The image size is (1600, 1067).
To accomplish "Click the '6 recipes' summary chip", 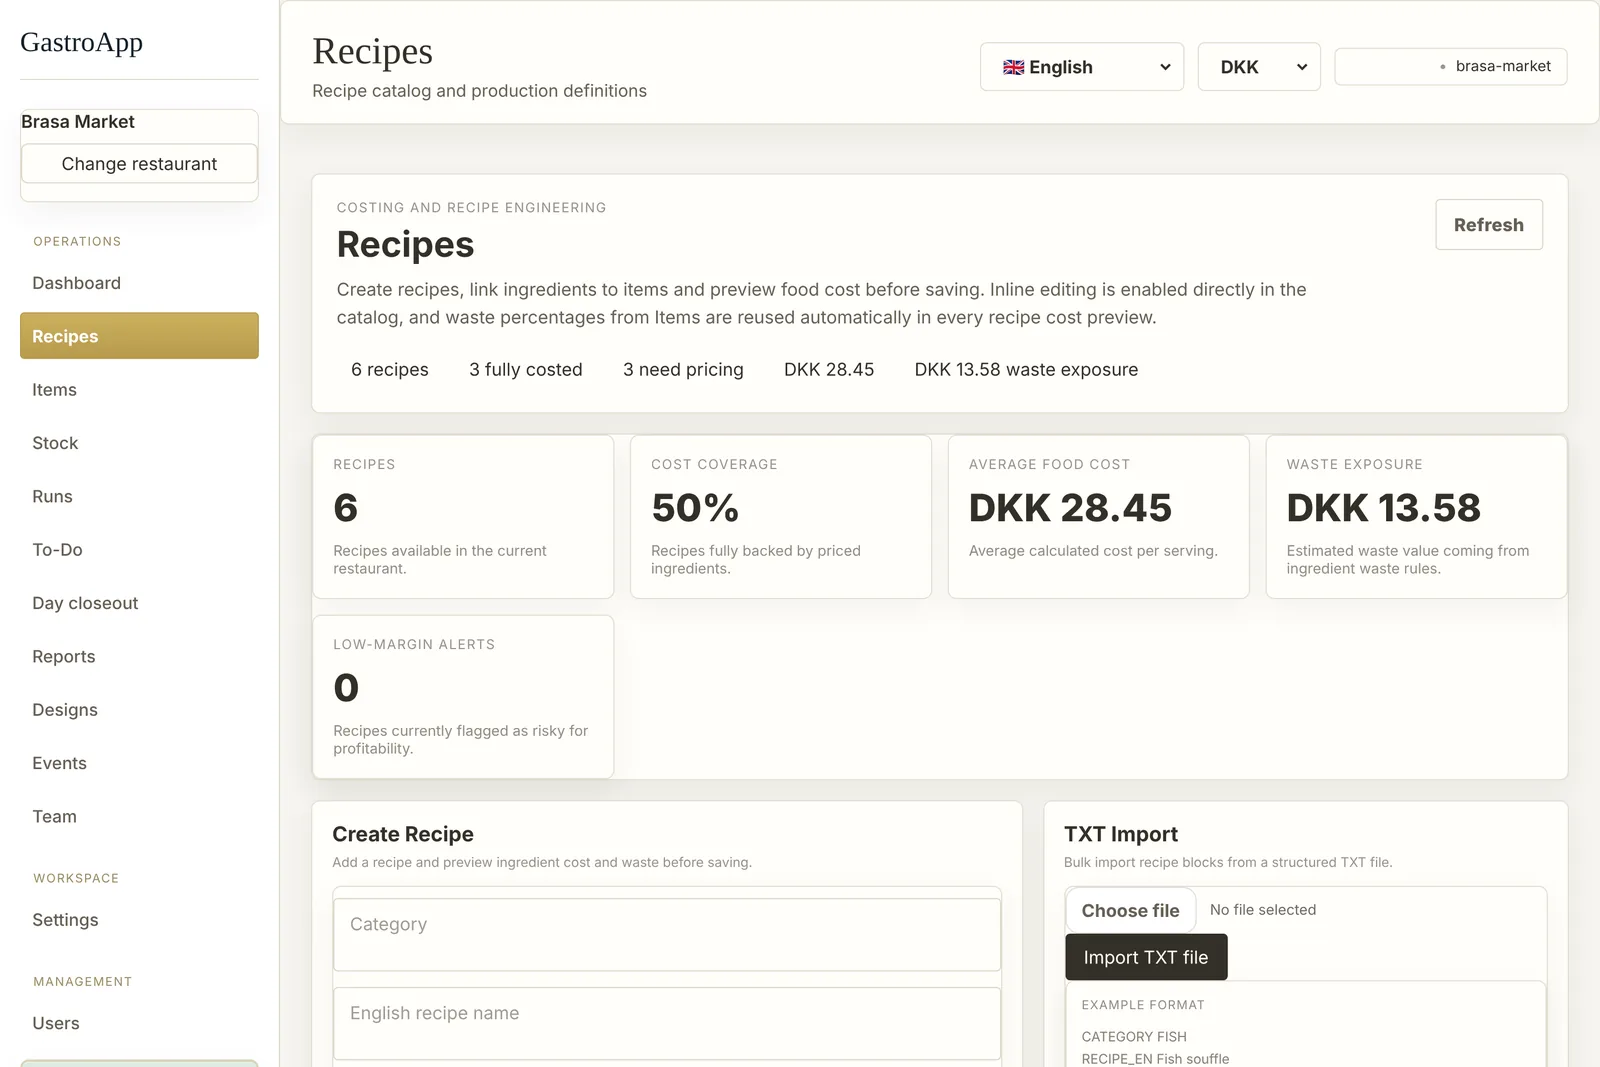I will click(x=390, y=370).
